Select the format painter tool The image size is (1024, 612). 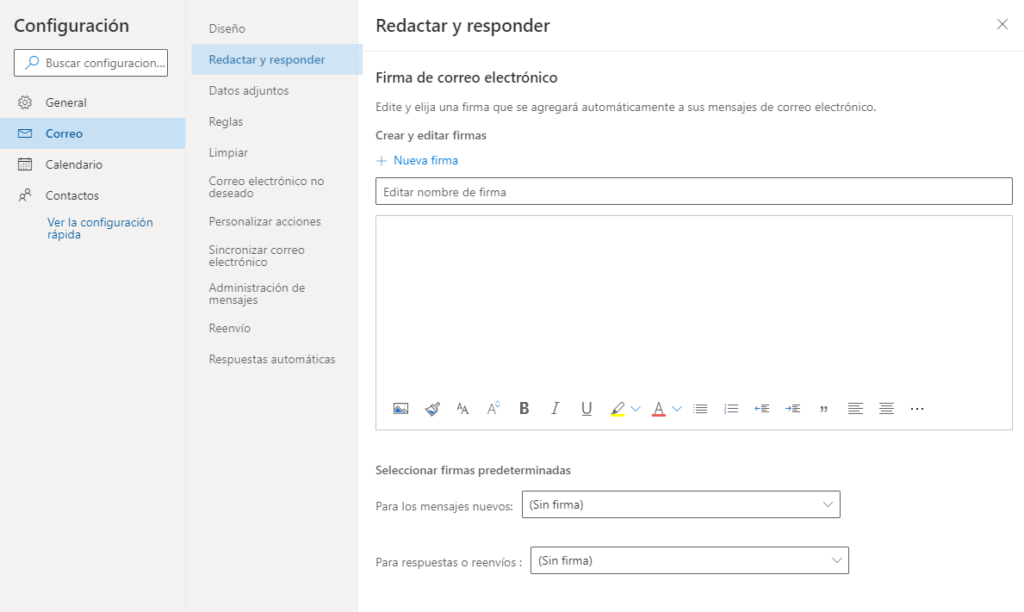[432, 408]
